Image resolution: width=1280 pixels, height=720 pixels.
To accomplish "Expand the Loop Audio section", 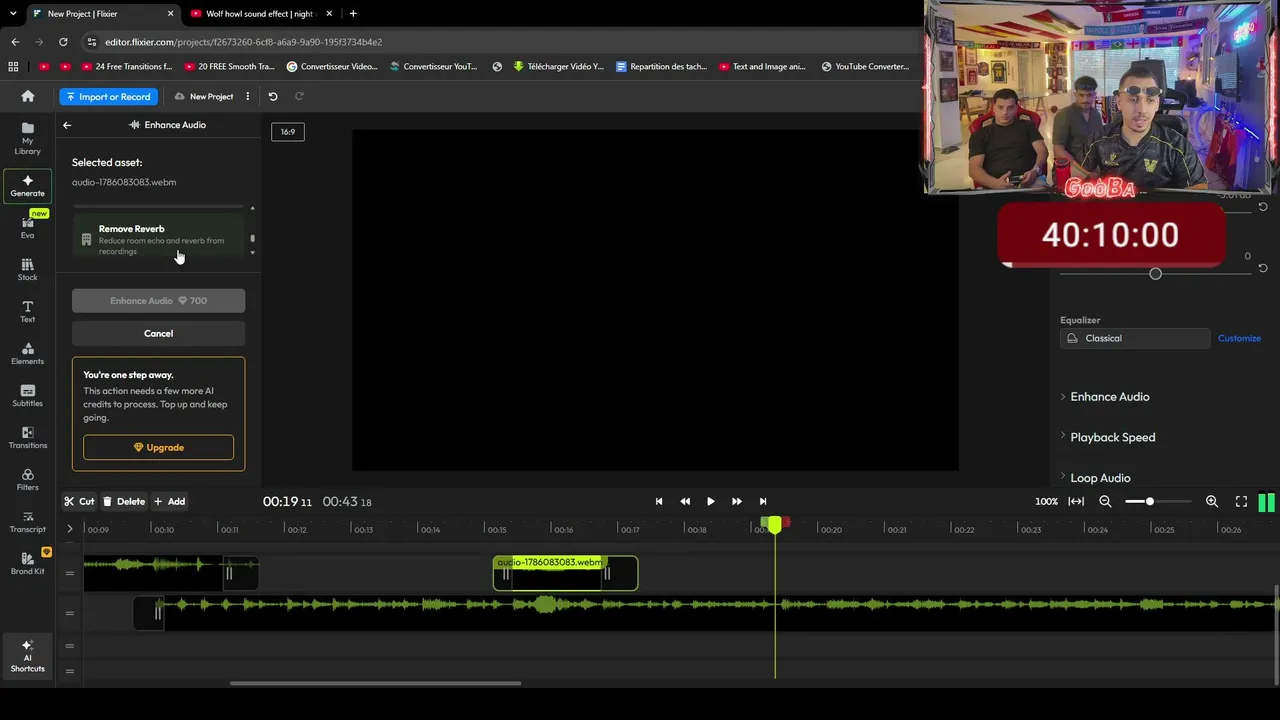I will click(x=1100, y=478).
